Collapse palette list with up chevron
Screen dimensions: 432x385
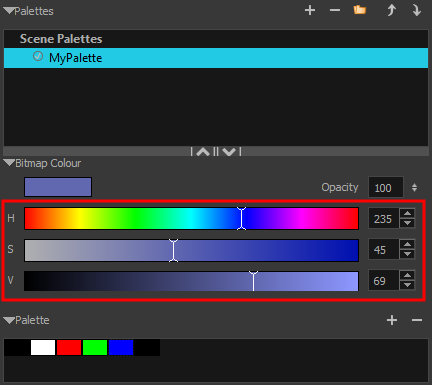click(x=203, y=152)
